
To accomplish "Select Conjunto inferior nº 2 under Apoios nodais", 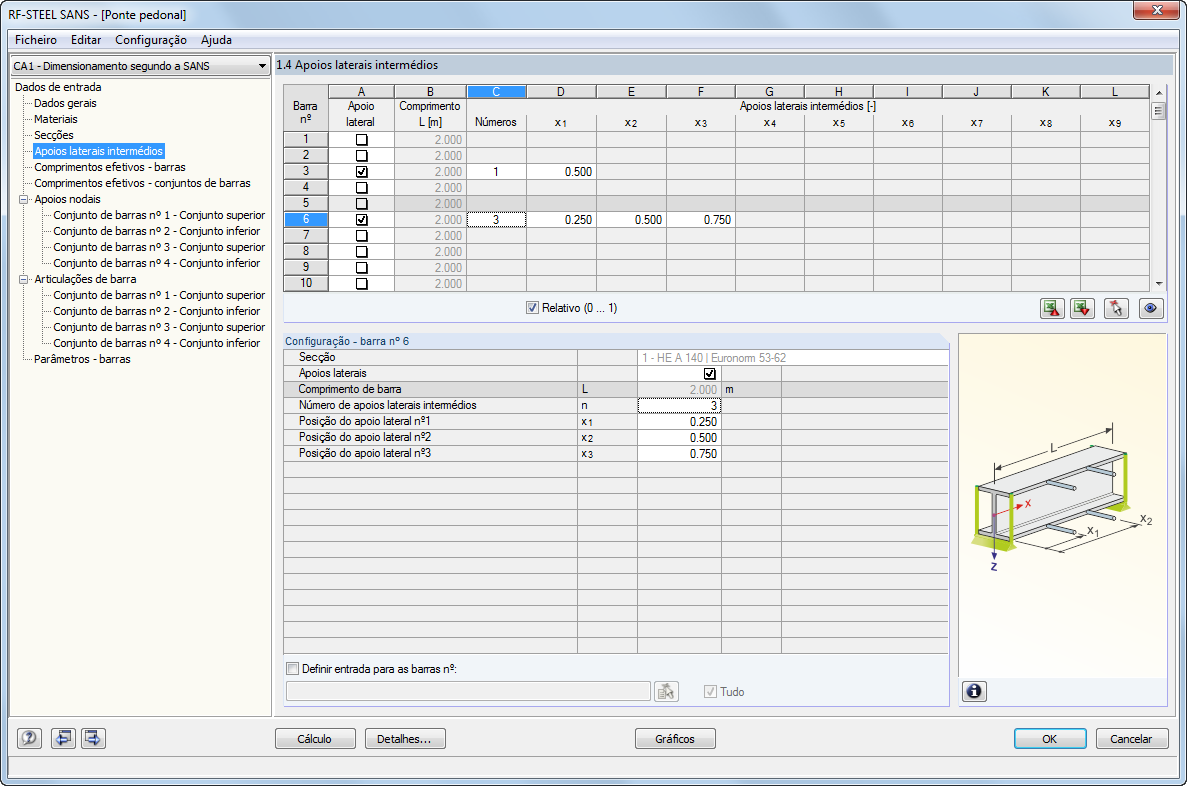I will point(156,231).
